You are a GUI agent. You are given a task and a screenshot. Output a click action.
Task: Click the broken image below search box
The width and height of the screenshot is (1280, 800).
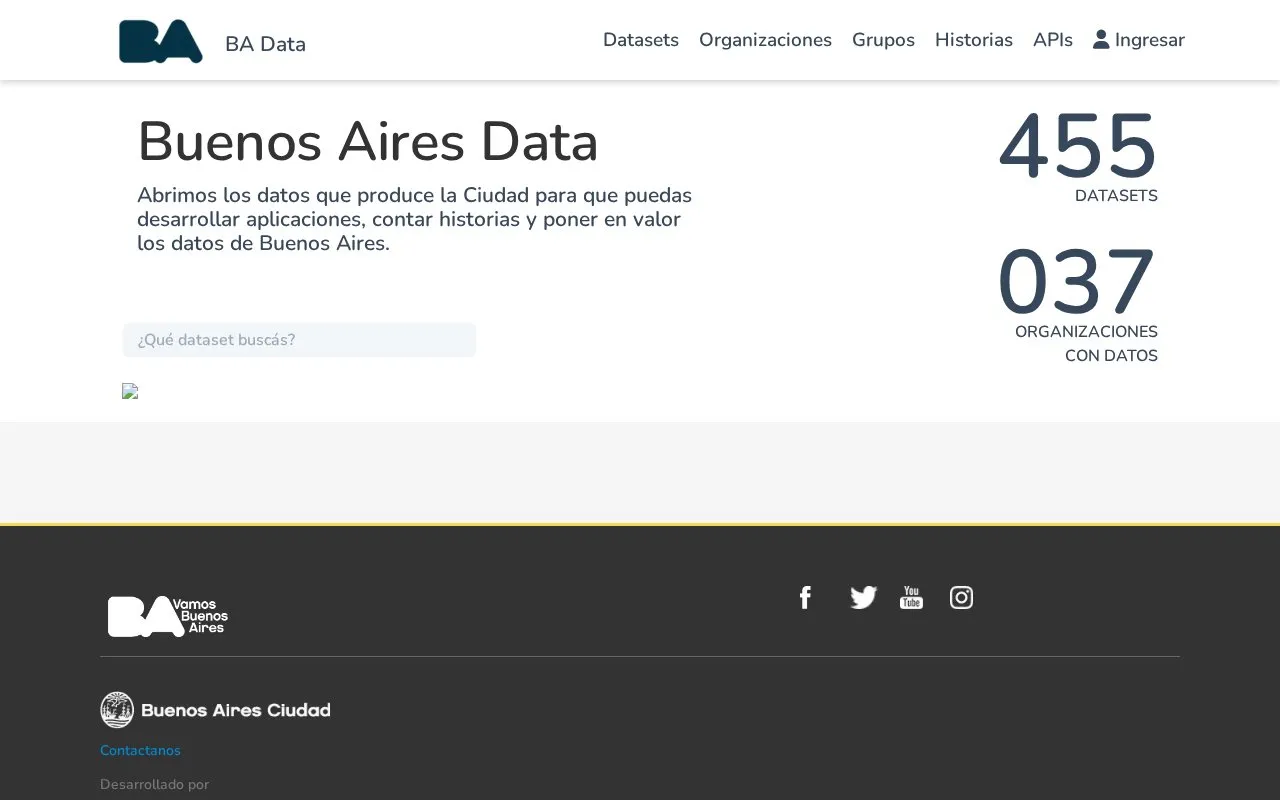coord(130,391)
